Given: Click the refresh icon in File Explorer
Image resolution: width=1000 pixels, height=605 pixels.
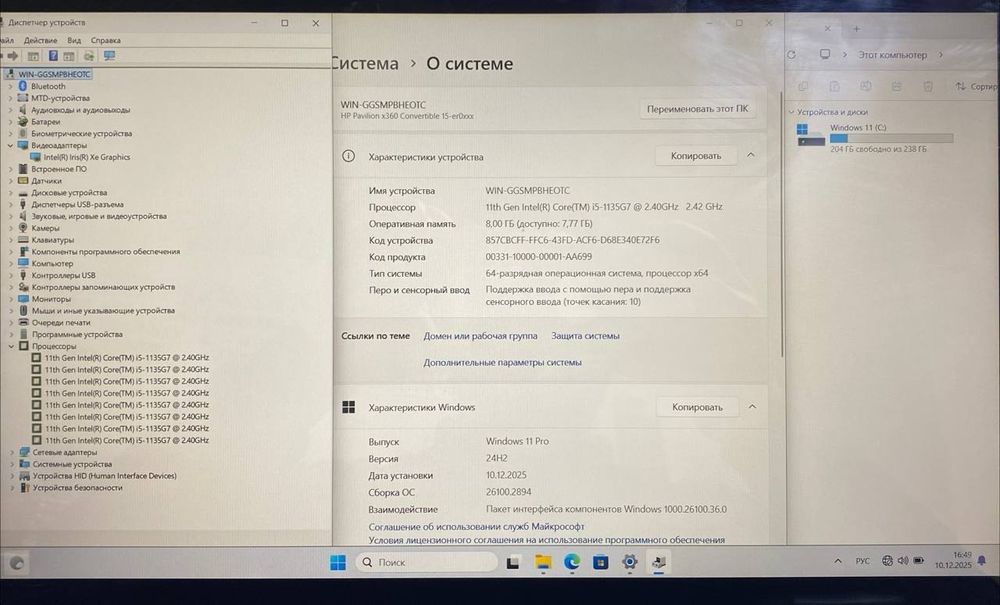Looking at the screenshot, I should [791, 55].
